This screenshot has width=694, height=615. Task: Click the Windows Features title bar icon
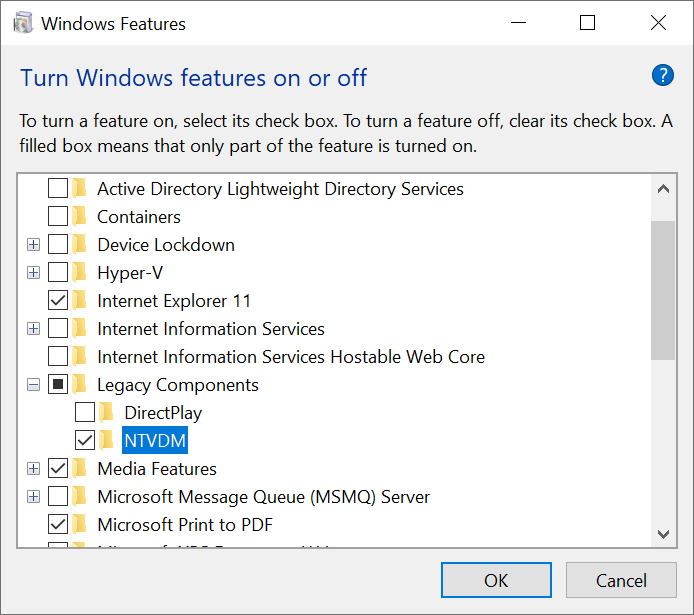pos(24,23)
